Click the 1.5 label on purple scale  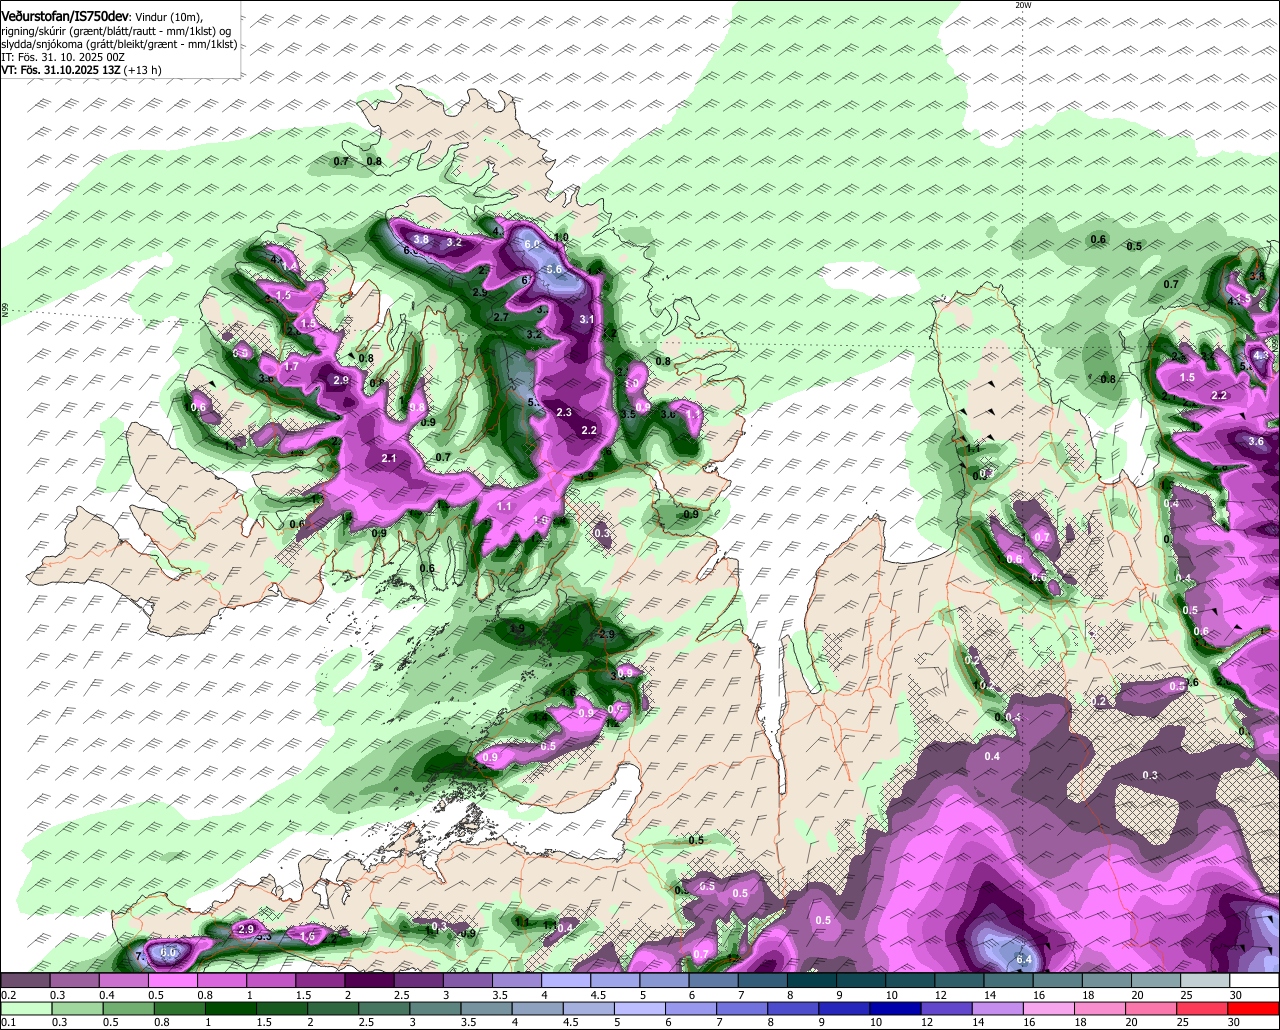tap(304, 996)
